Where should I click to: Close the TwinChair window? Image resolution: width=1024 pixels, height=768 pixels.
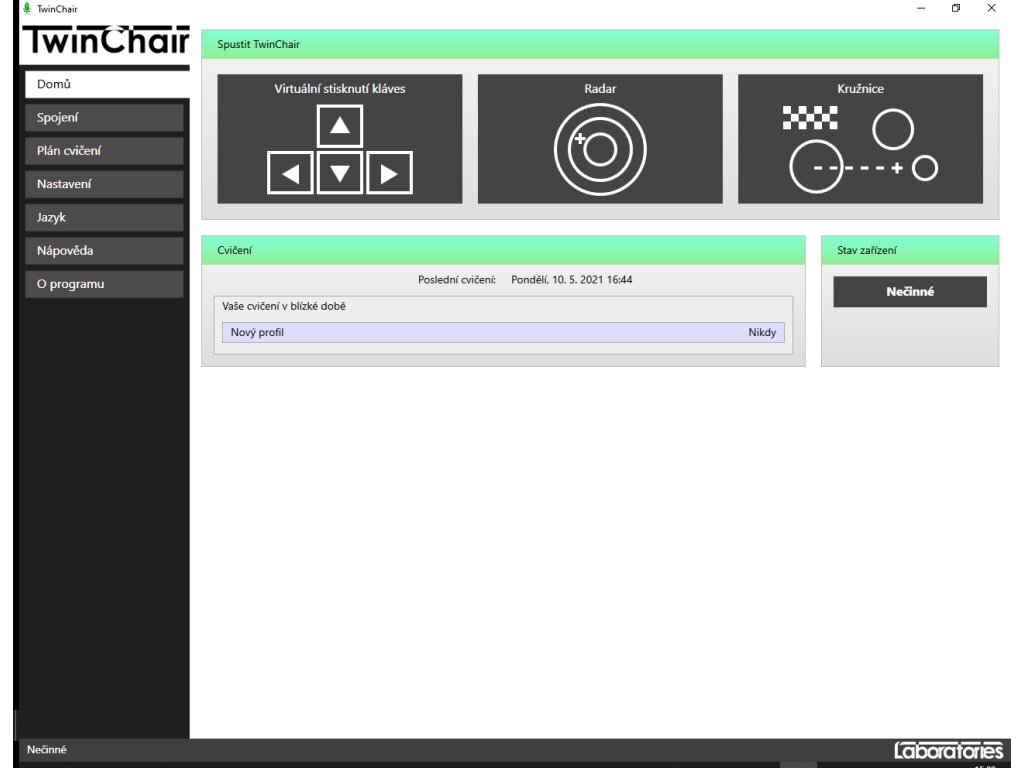point(991,8)
